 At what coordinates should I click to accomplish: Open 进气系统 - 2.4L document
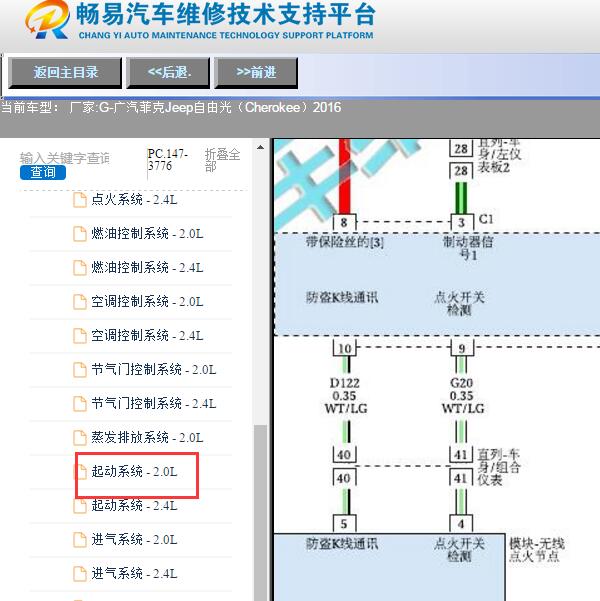tap(134, 574)
